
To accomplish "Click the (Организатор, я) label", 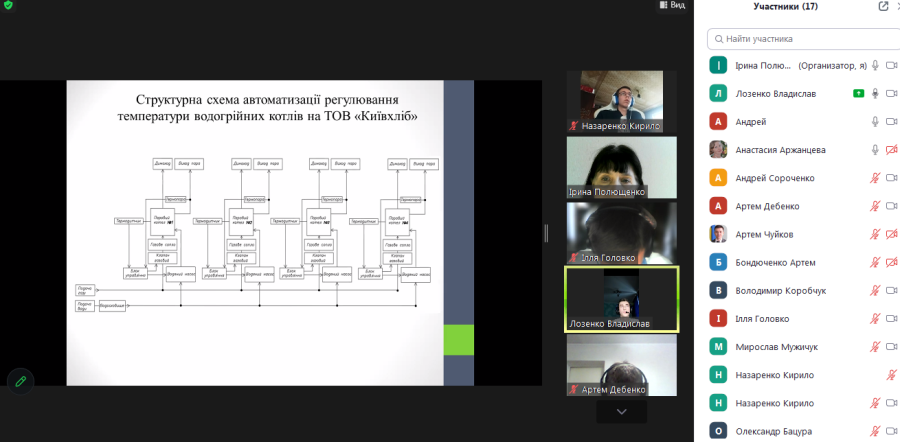I will [x=832, y=65].
